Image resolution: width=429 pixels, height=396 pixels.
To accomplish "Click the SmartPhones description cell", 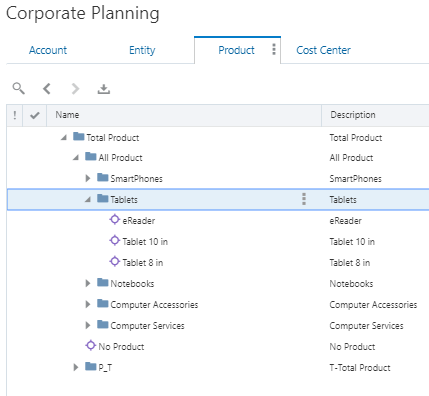I will (355, 179).
